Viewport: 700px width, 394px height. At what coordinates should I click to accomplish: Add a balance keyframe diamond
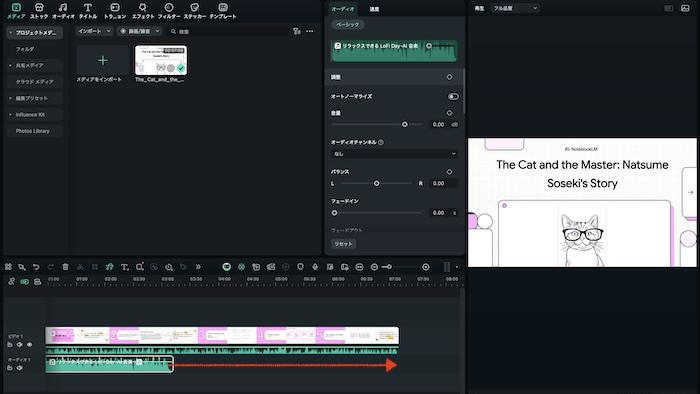[x=449, y=172]
